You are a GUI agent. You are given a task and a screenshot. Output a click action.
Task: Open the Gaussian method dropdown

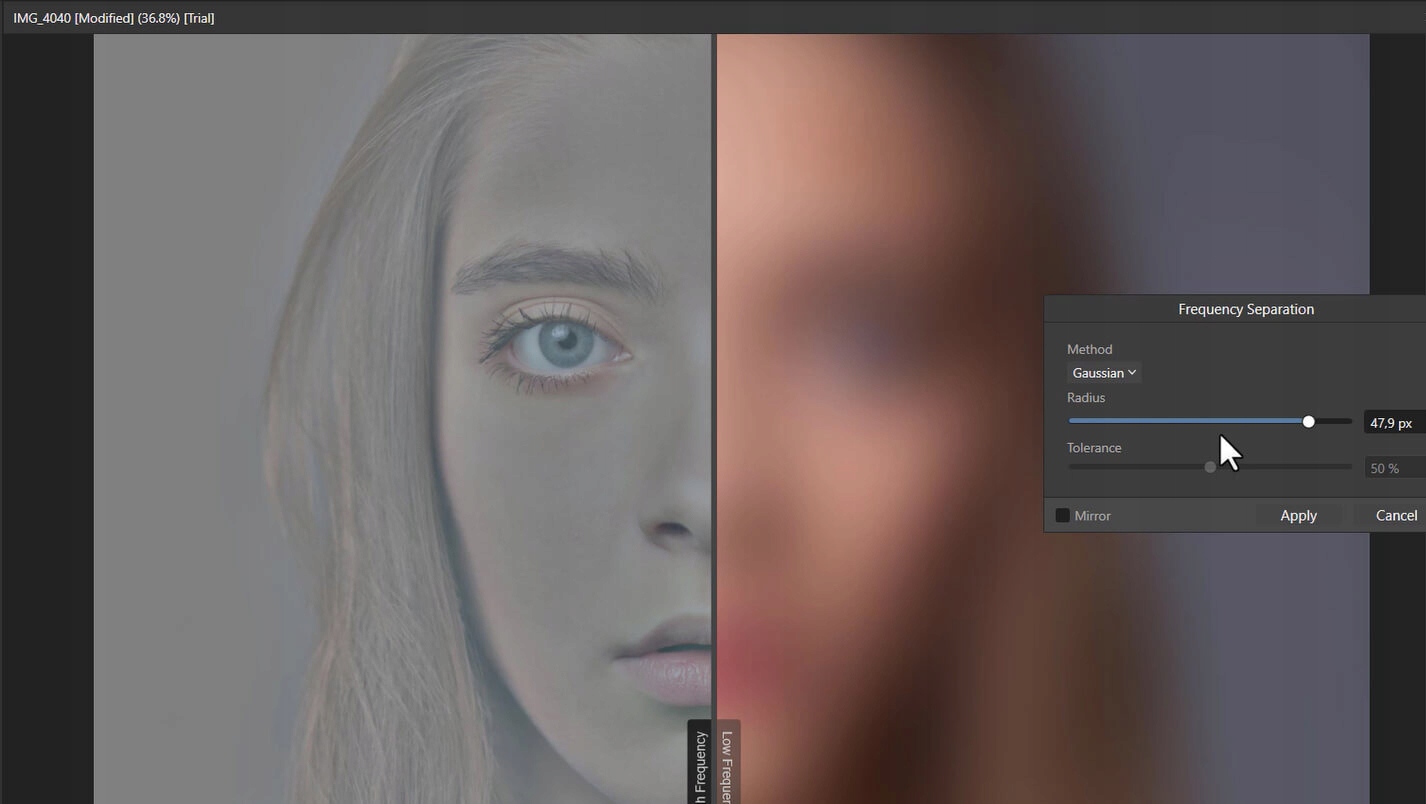1103,373
